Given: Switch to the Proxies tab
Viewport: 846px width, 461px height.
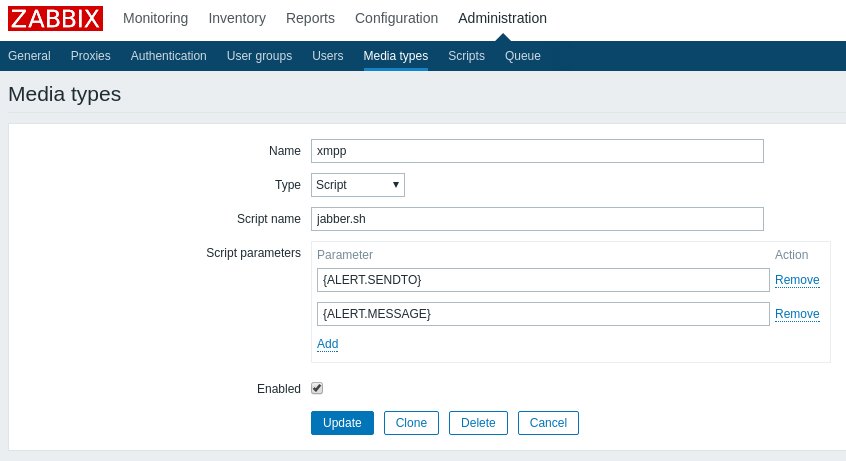Looking at the screenshot, I should coord(91,56).
